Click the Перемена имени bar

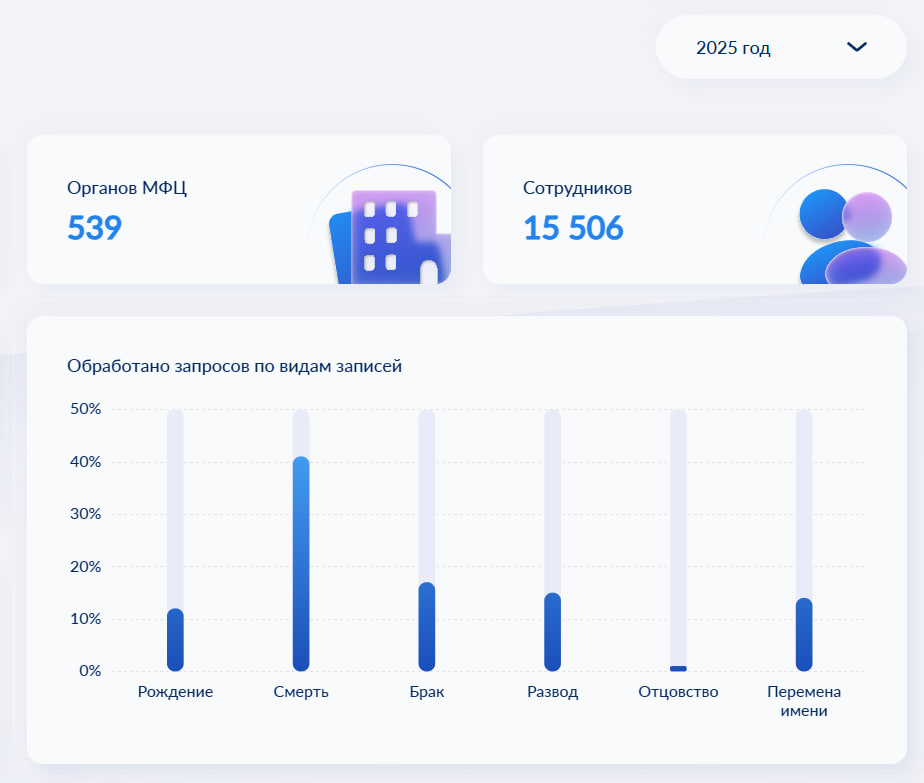pos(804,635)
